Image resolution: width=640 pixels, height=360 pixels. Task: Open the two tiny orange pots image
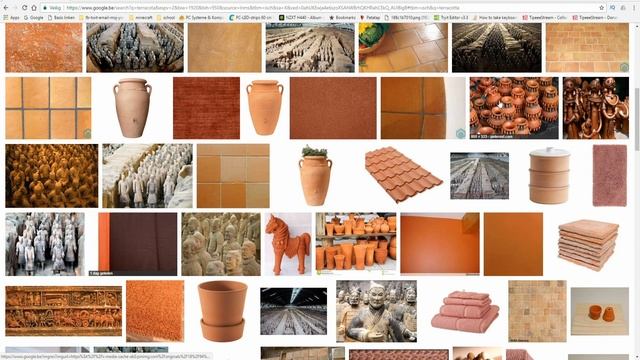click(600, 311)
